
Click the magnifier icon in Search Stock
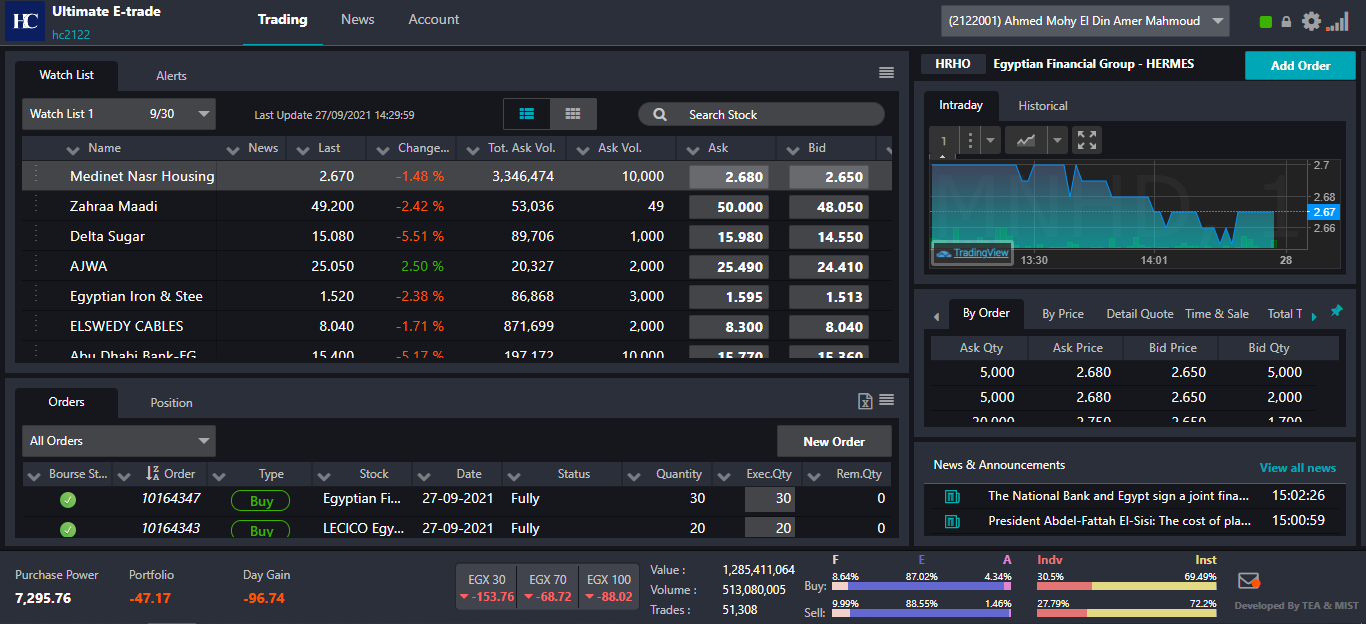pos(660,115)
